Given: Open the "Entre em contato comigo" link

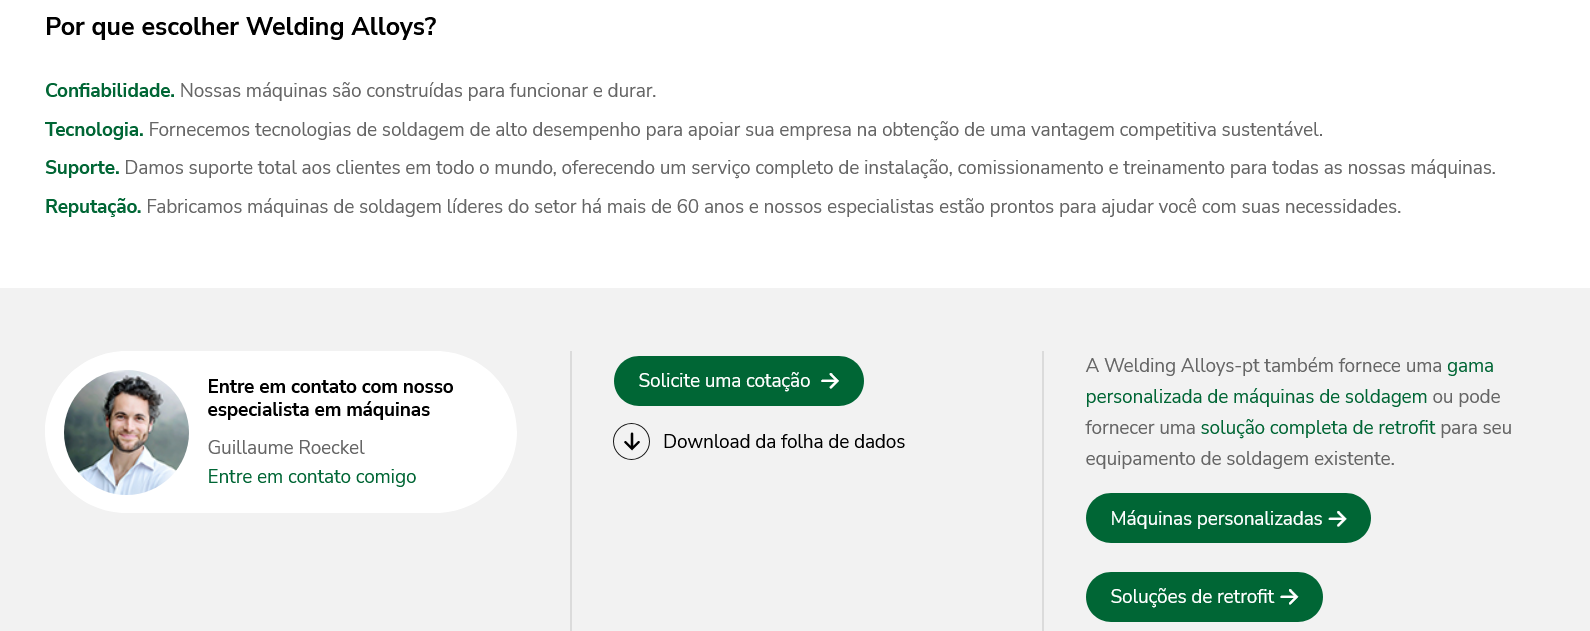Looking at the screenshot, I should click(x=312, y=477).
